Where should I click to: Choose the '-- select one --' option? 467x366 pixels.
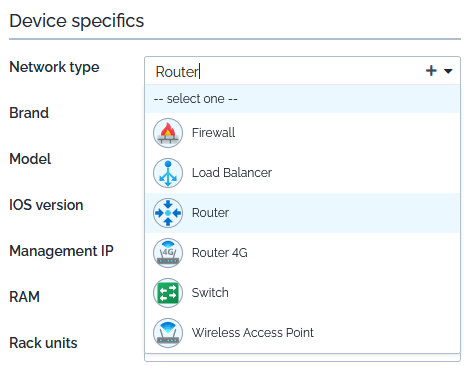(302, 99)
